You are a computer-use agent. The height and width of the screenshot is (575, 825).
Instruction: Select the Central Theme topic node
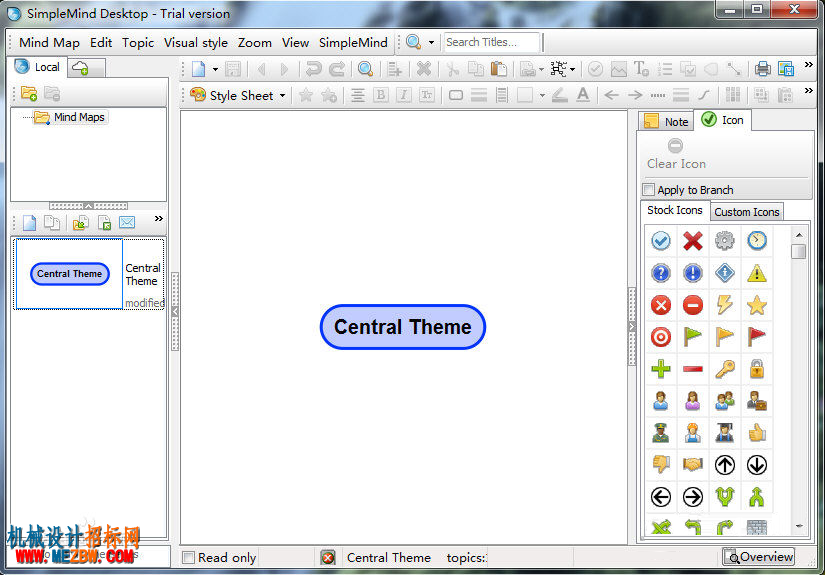point(403,327)
